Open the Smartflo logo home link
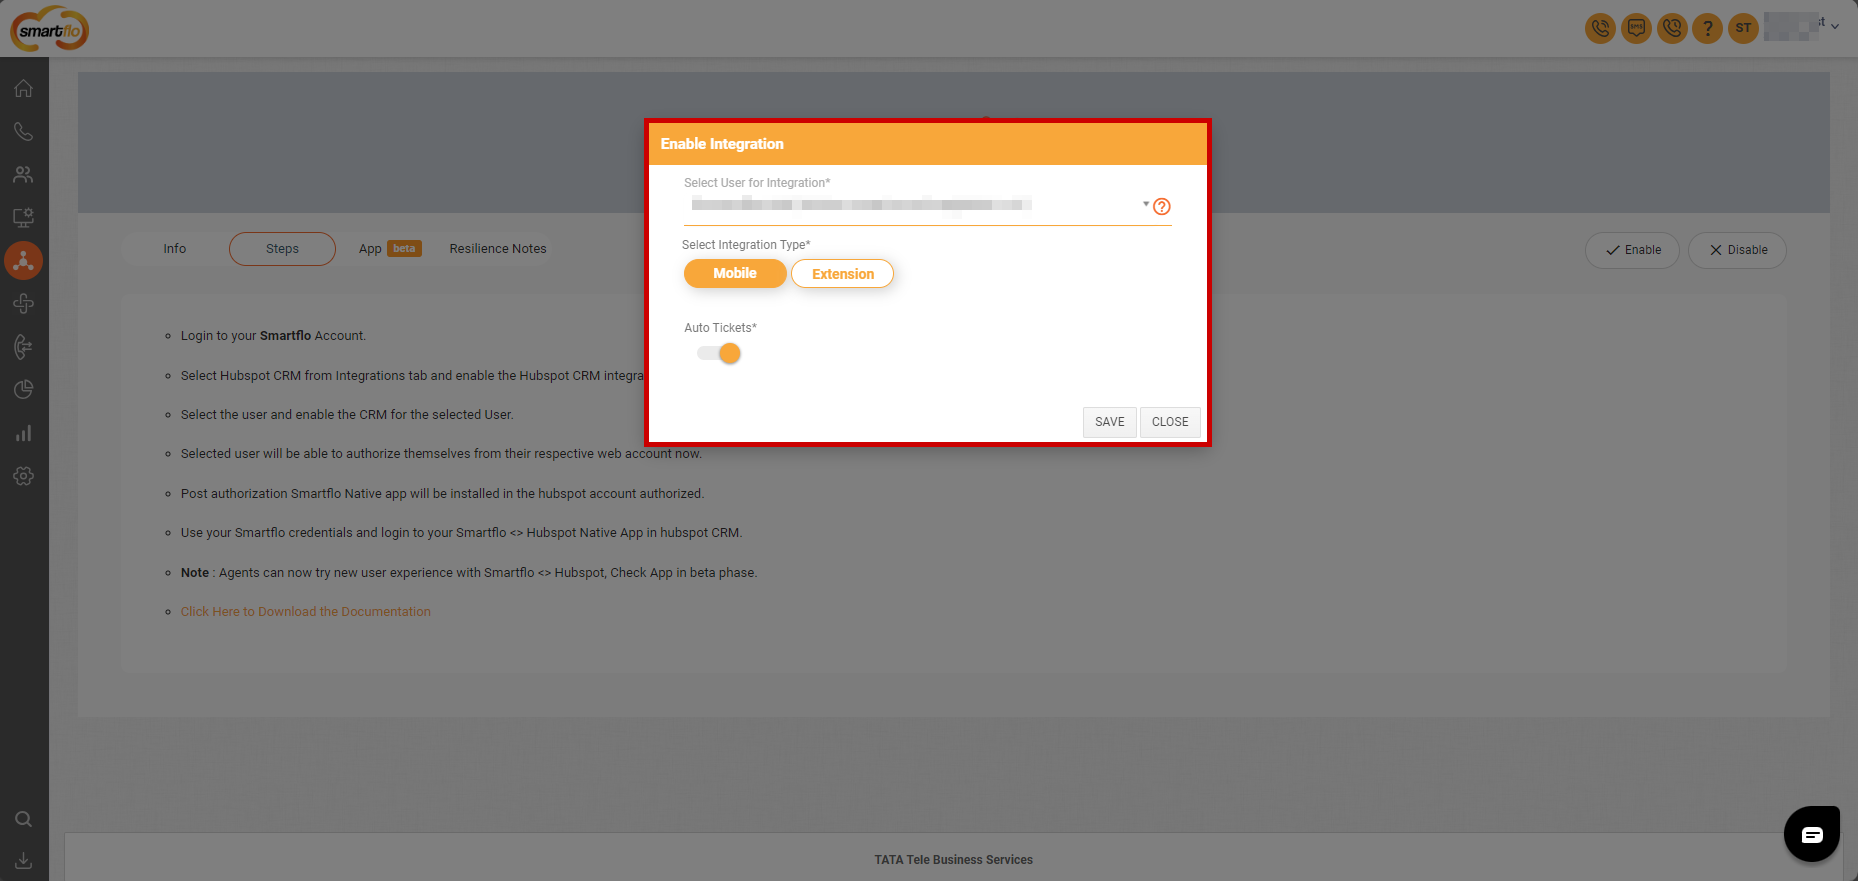Image resolution: width=1858 pixels, height=881 pixels. click(x=49, y=29)
